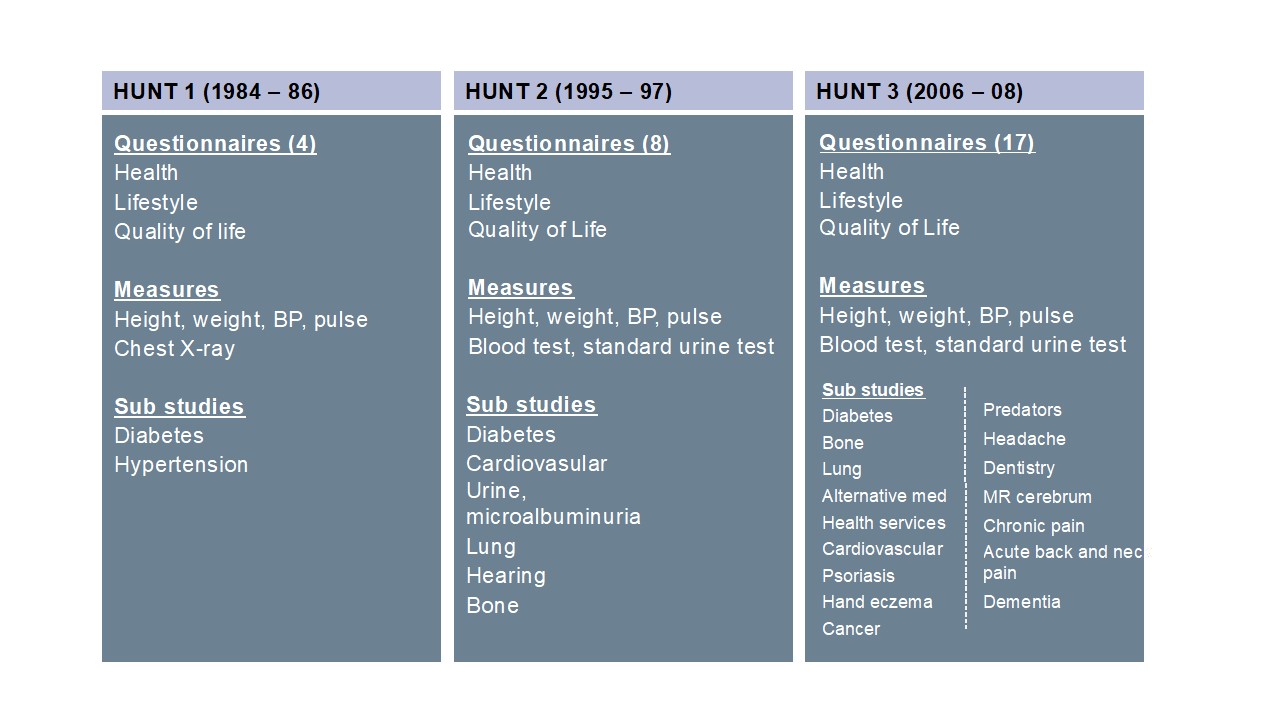Image resolution: width=1280 pixels, height=720 pixels.
Task: Click the Psoriasis sub study
Action: [858, 576]
